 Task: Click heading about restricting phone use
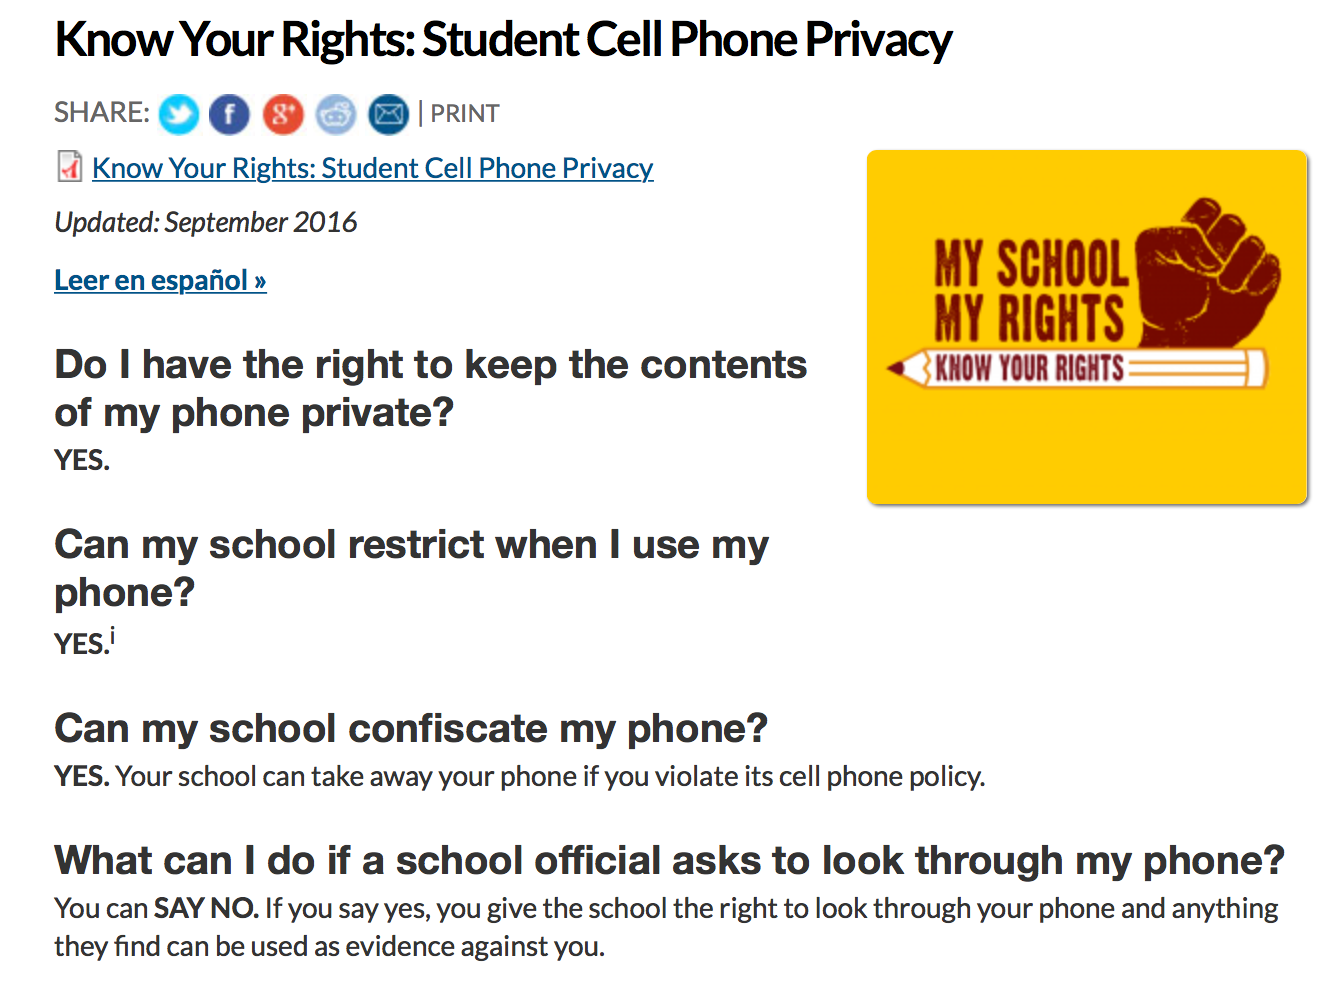point(411,568)
